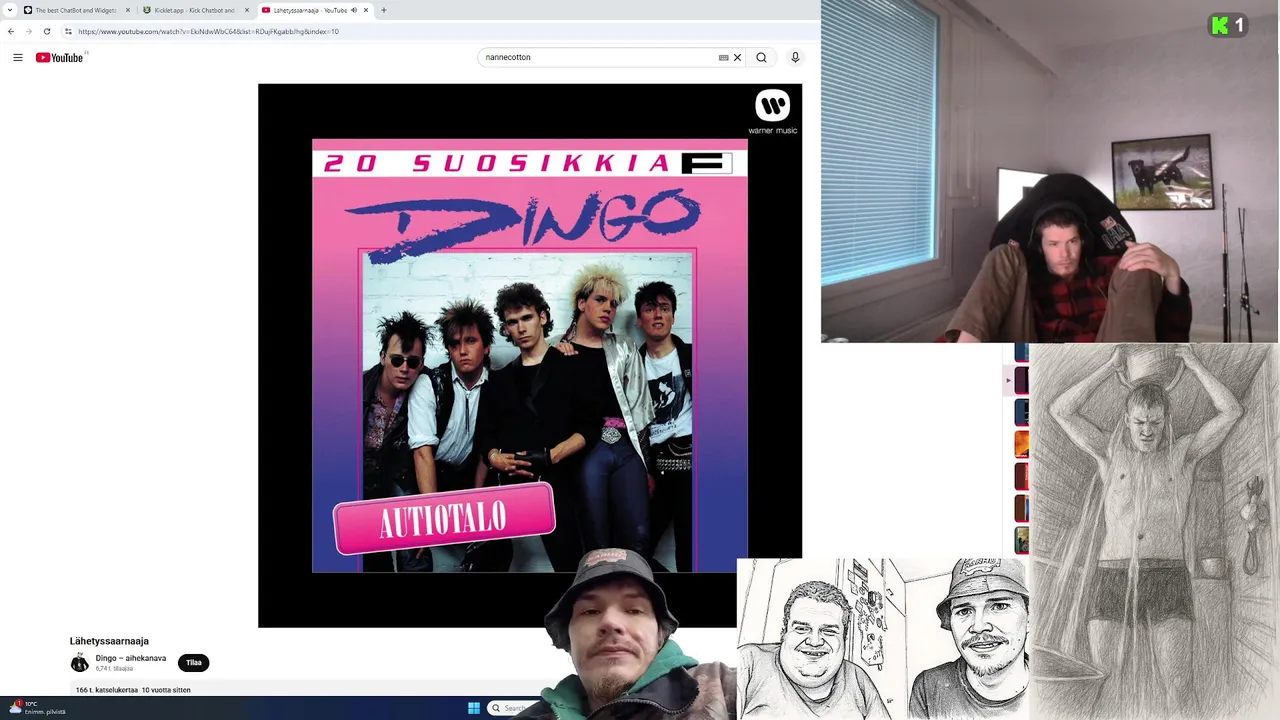This screenshot has width=1280, height=720.
Task: Close the Kicklet.app tab
Action: click(x=247, y=10)
